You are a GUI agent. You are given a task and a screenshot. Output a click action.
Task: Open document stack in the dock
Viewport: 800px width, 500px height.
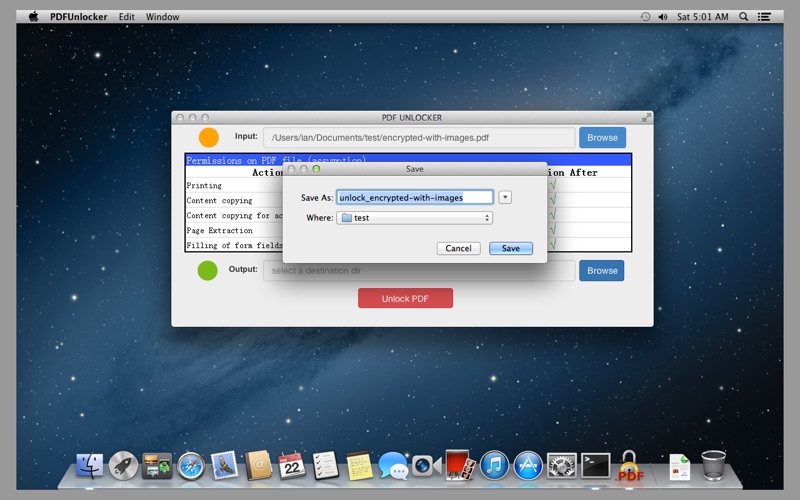(x=680, y=466)
